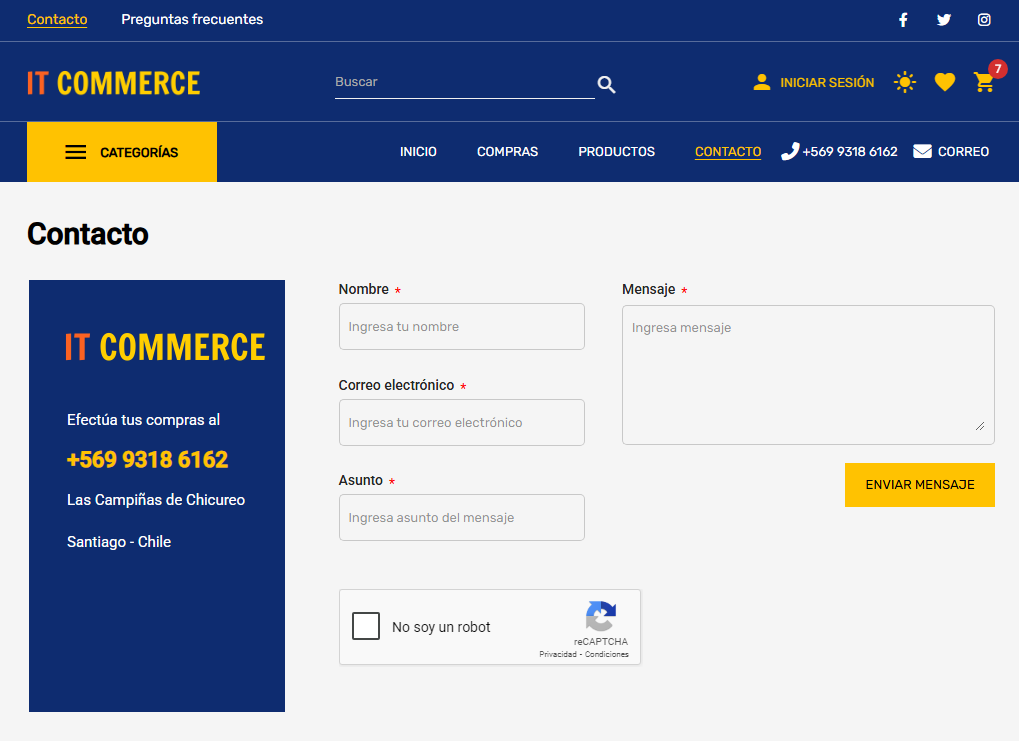The image size is (1019, 741).
Task: Click the reCAPTCHA Privacidad link
Action: (557, 654)
